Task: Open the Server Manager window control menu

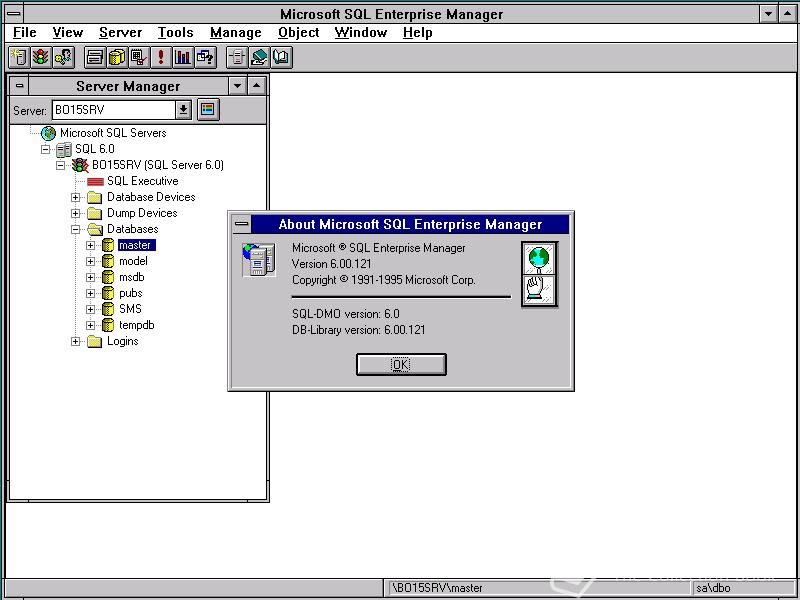Action: (19, 86)
